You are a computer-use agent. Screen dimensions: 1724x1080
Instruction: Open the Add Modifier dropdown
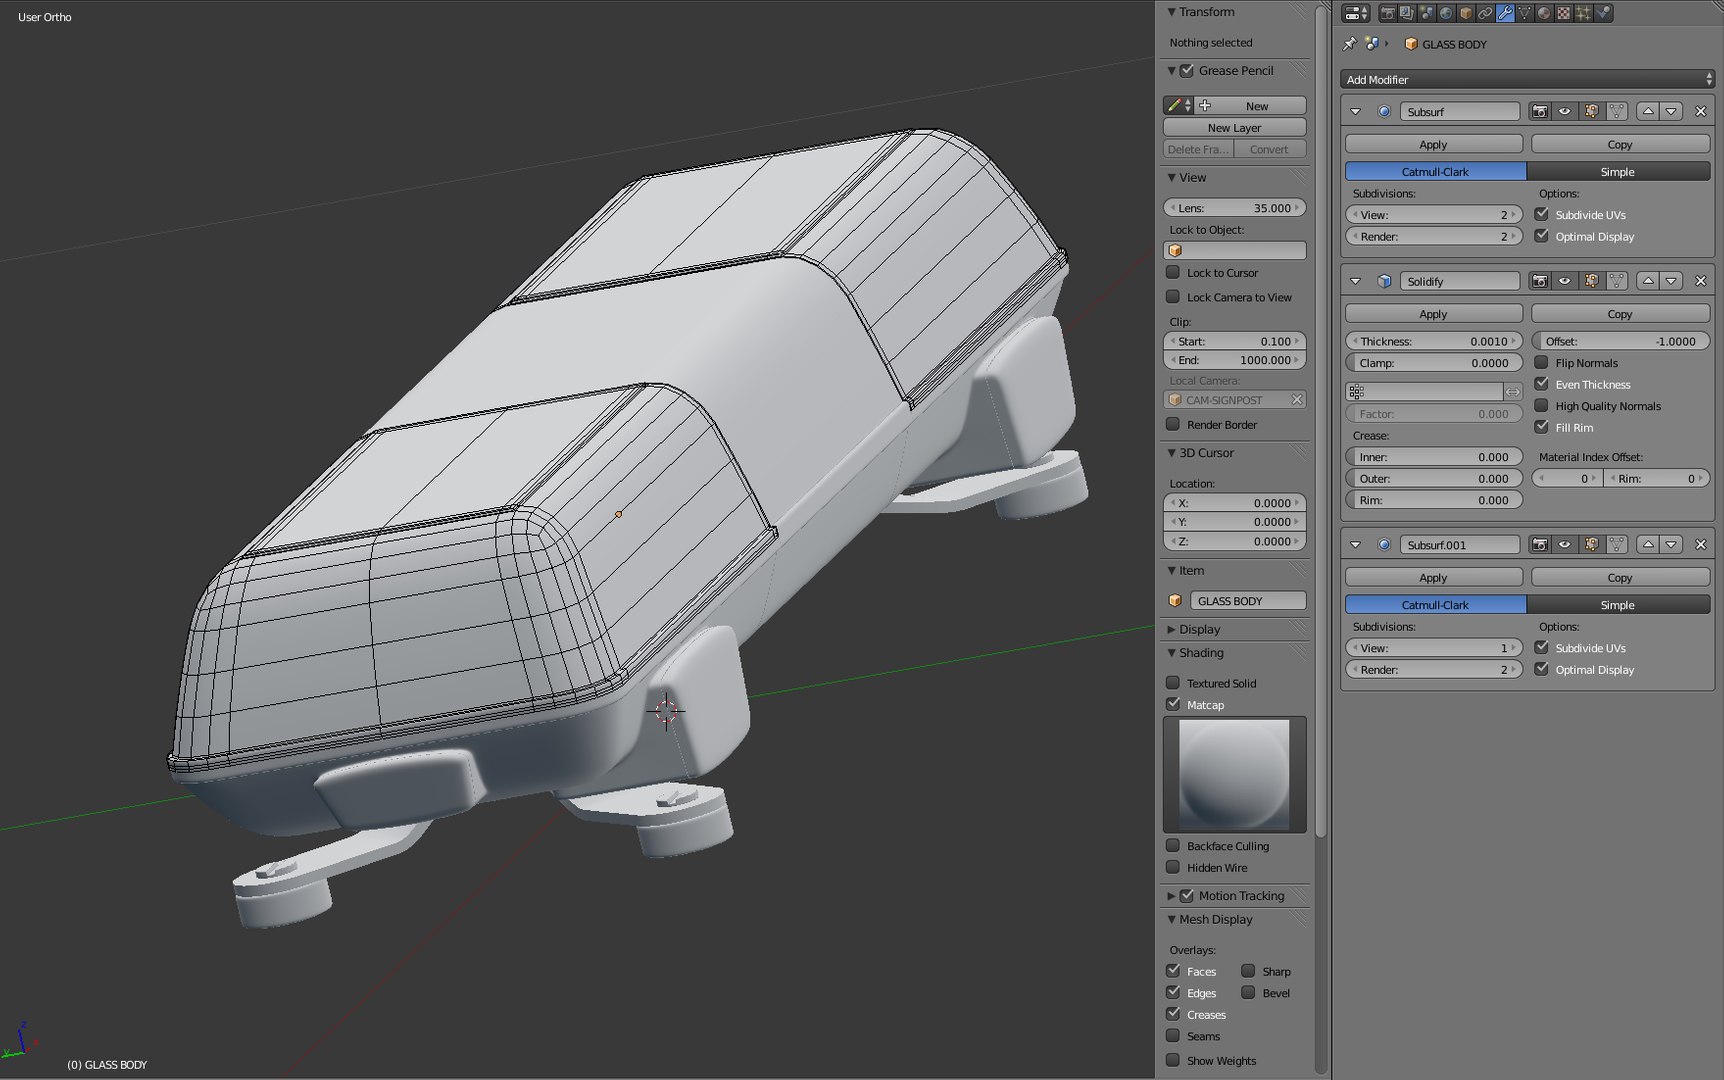tap(1527, 79)
